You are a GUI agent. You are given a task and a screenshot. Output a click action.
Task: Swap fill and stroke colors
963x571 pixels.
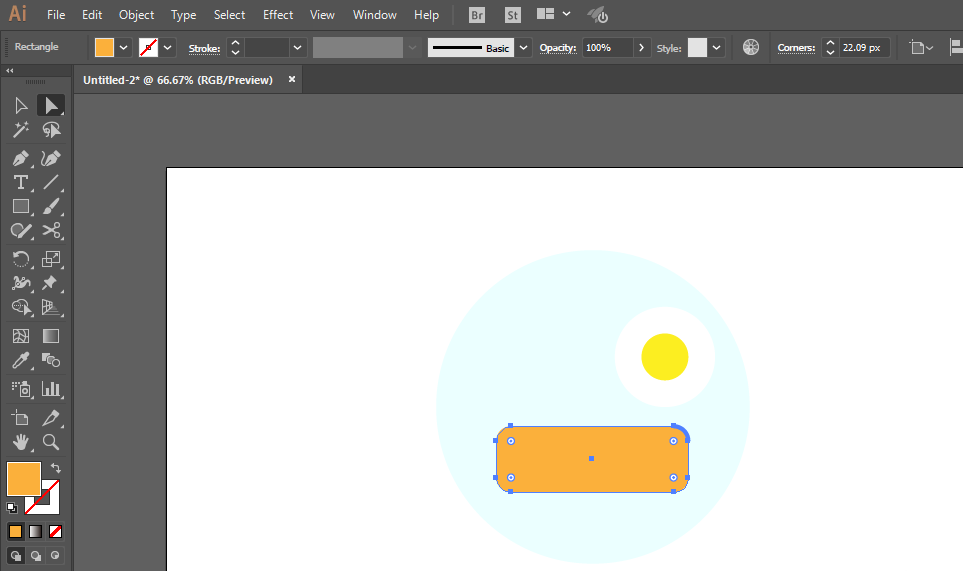(56, 468)
